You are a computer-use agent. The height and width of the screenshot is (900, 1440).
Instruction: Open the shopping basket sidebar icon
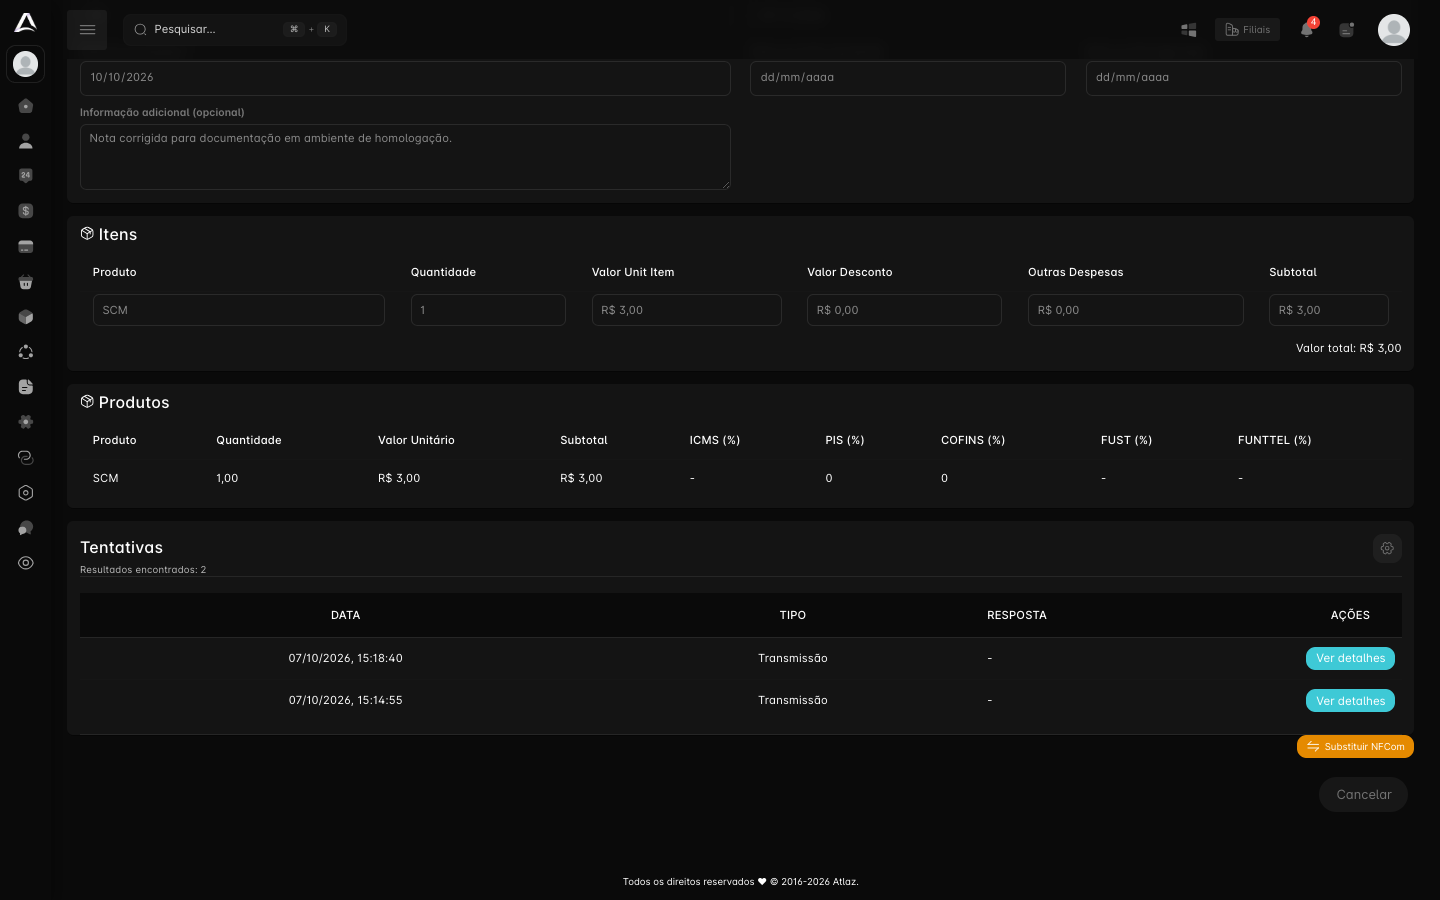[26, 282]
